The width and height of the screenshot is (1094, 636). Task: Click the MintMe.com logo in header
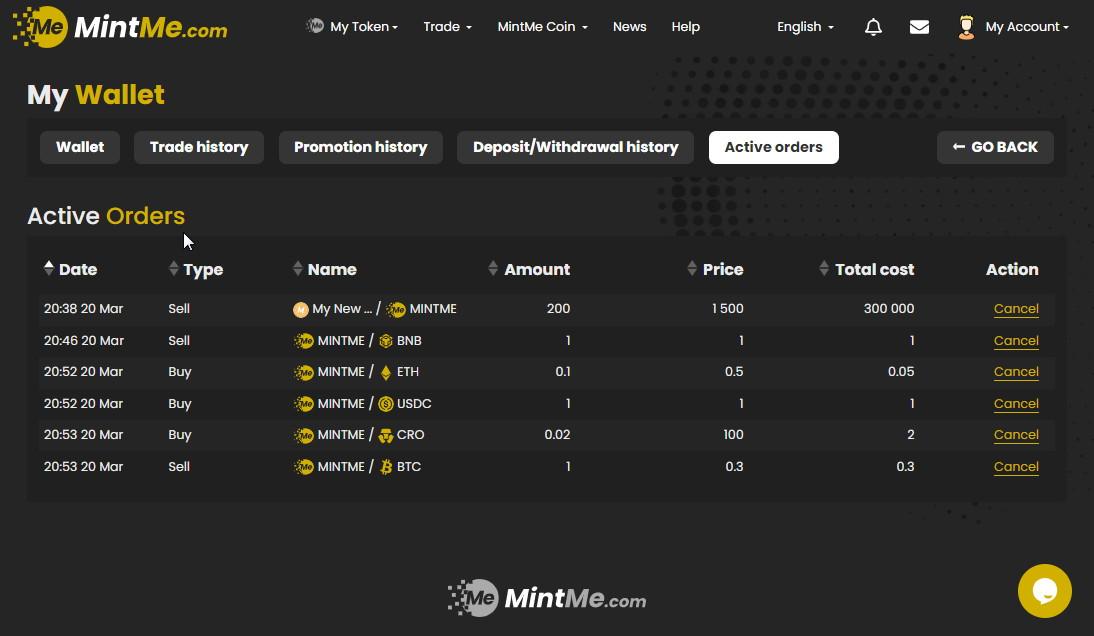(120, 27)
